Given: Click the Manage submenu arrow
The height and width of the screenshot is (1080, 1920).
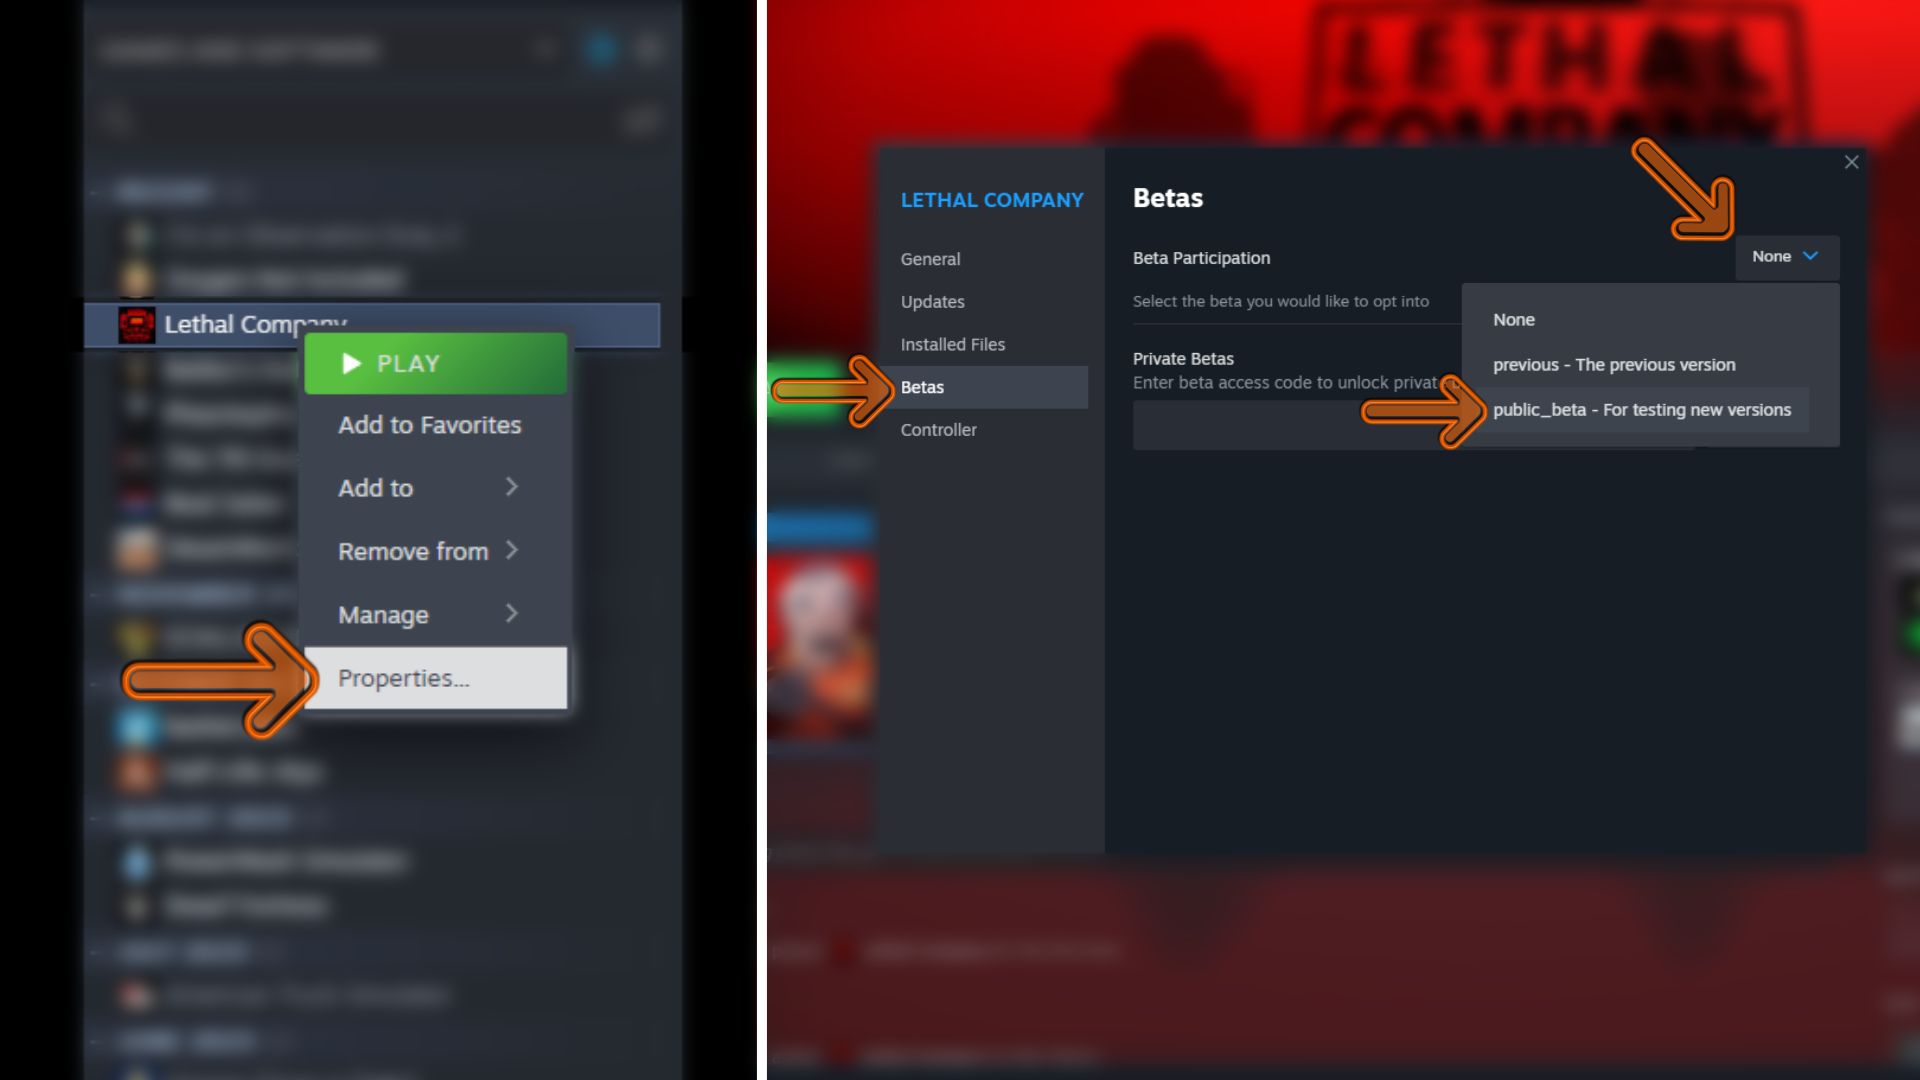Looking at the screenshot, I should [510, 613].
